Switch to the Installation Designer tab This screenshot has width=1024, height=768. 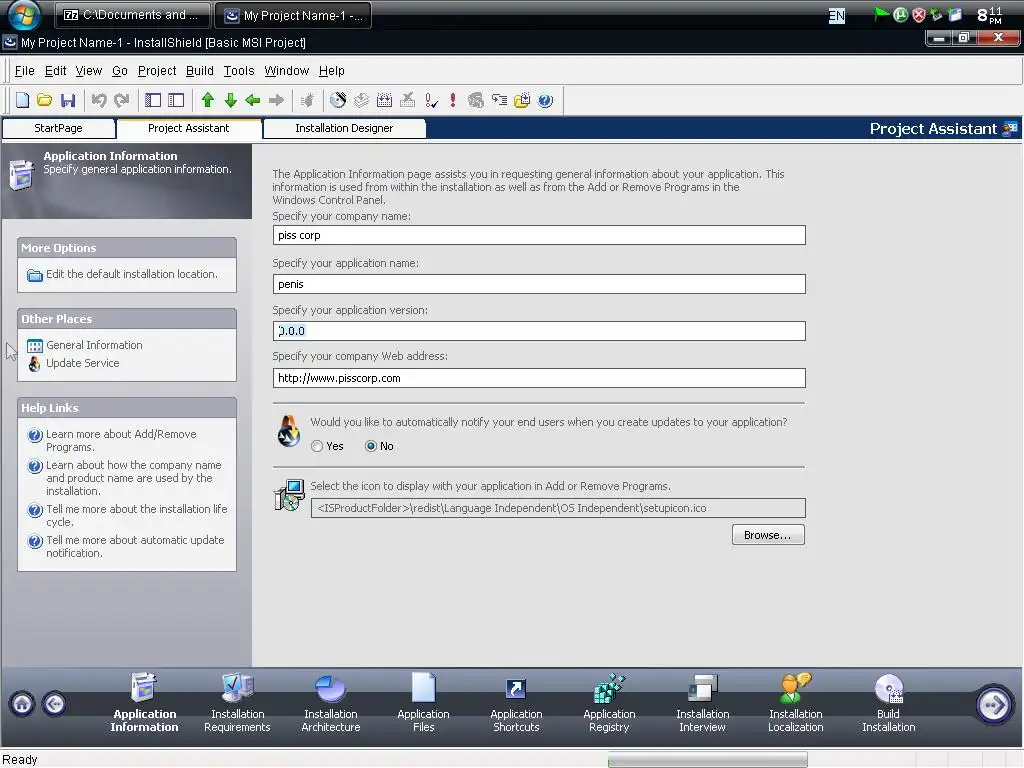click(x=344, y=128)
